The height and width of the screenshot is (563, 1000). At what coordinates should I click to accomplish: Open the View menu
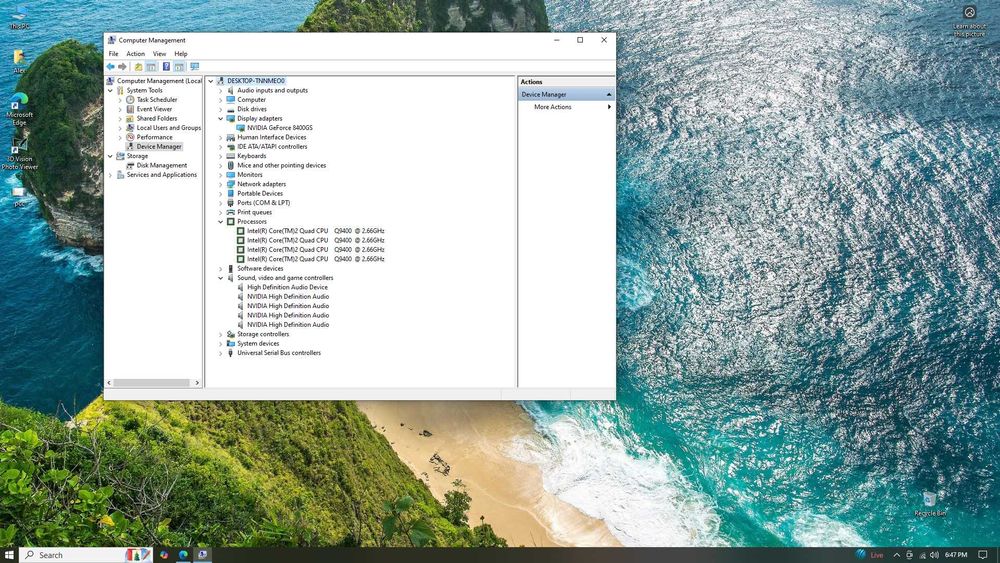(159, 54)
